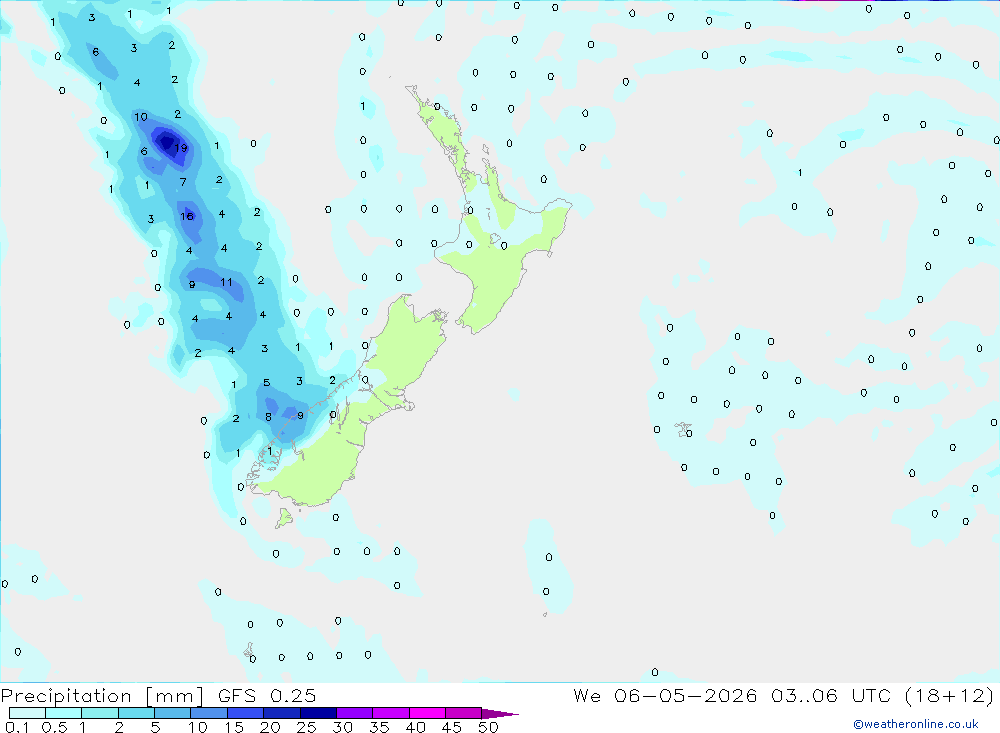
Task: Click the 10–15 mm blue legend swatch
Action: (x=209, y=713)
